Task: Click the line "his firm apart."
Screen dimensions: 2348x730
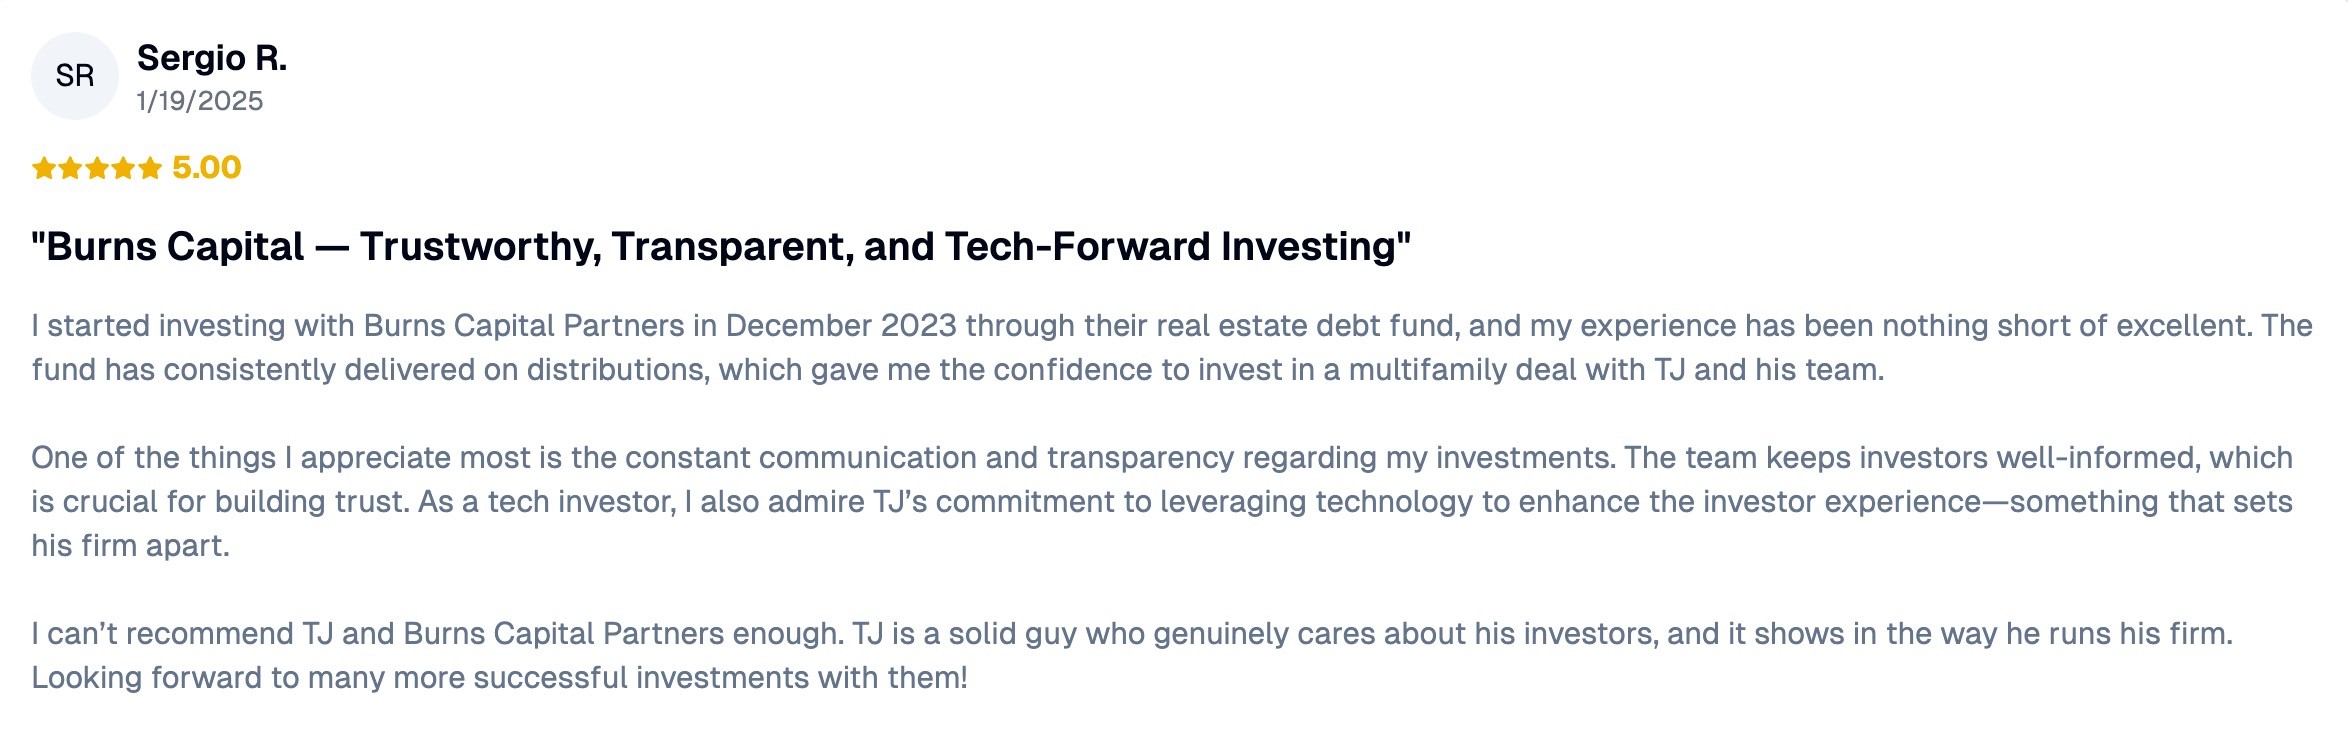Action: [130, 546]
